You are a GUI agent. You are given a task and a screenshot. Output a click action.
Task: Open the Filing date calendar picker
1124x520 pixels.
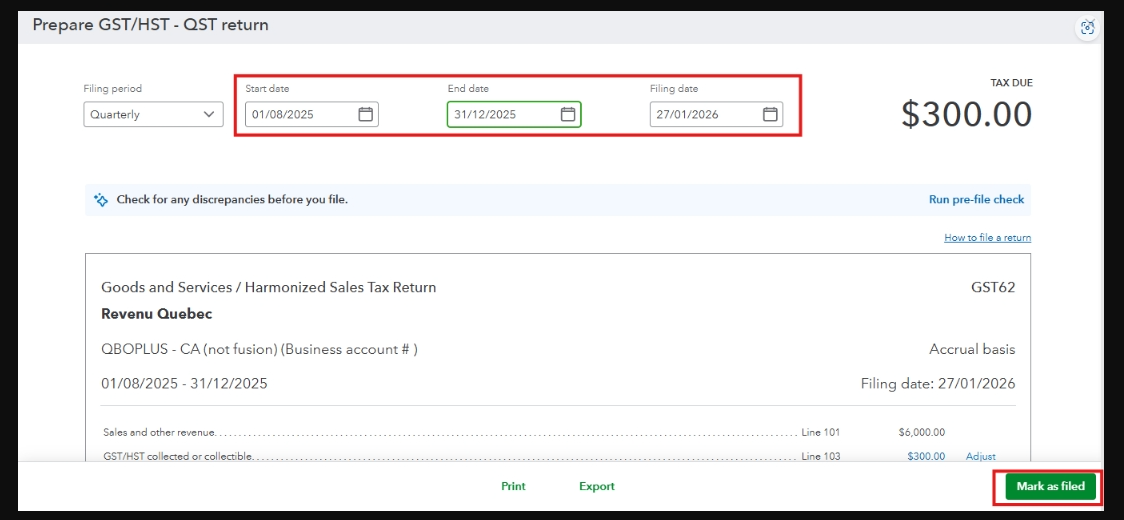point(770,114)
